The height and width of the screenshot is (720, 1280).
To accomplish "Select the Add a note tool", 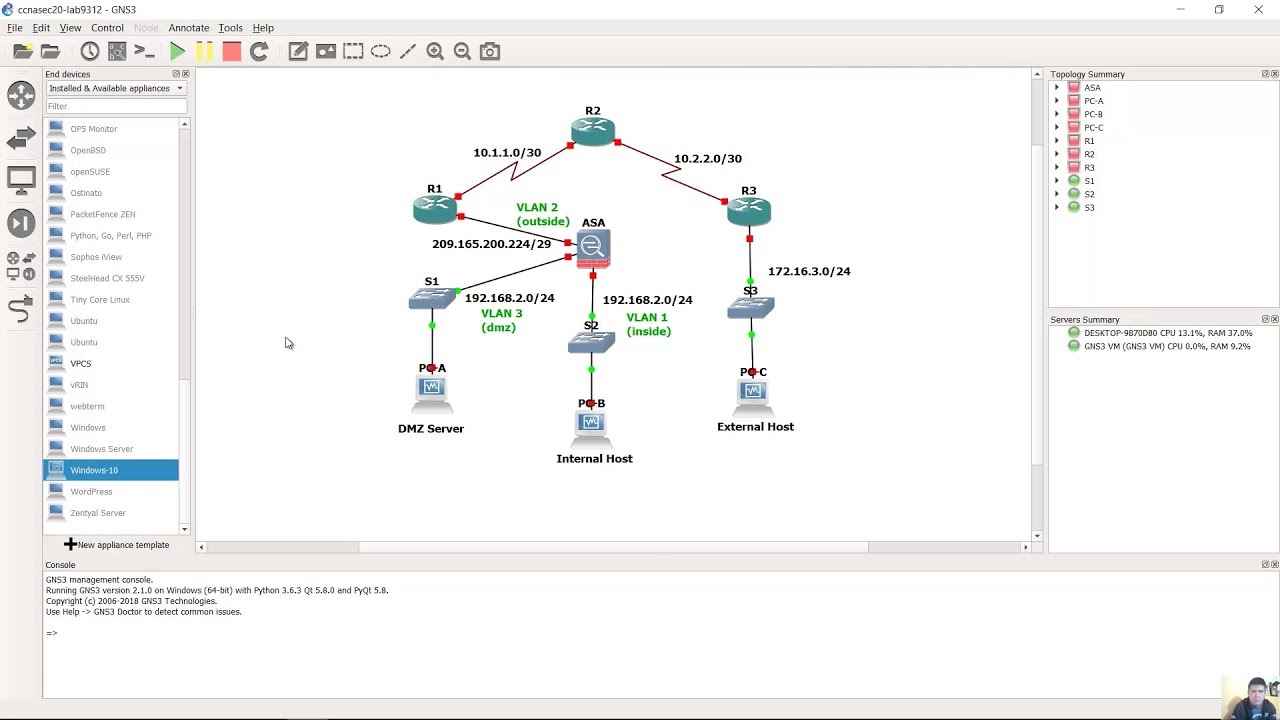I will pos(298,51).
